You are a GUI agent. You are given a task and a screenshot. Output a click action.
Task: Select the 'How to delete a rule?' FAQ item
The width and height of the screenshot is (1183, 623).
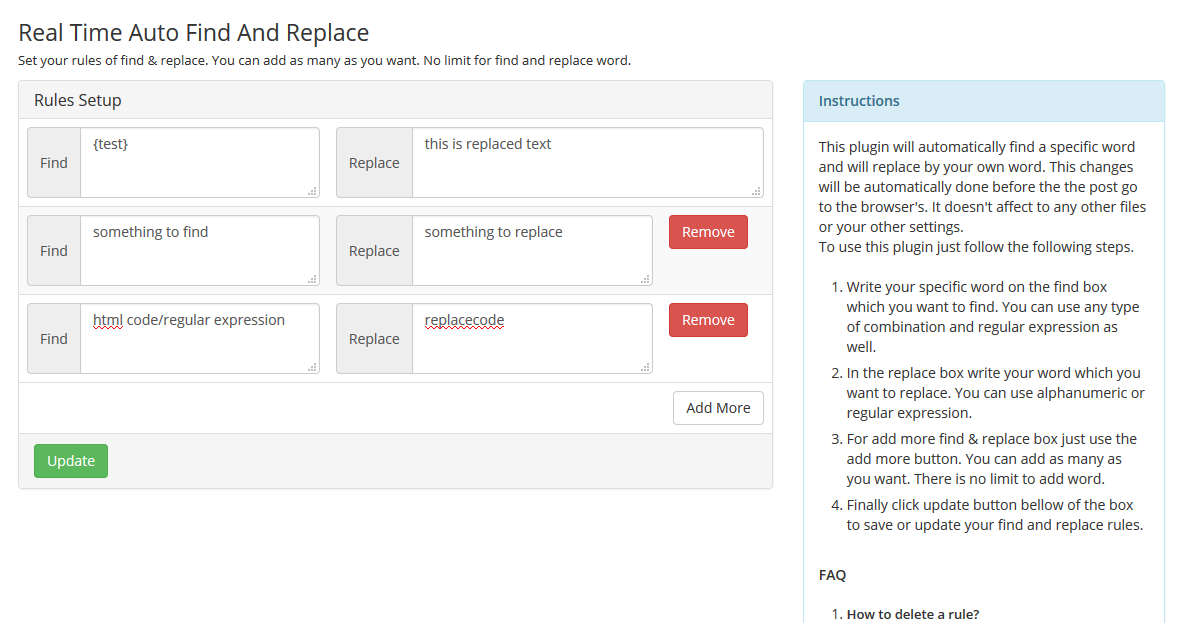pyautogui.click(x=912, y=614)
